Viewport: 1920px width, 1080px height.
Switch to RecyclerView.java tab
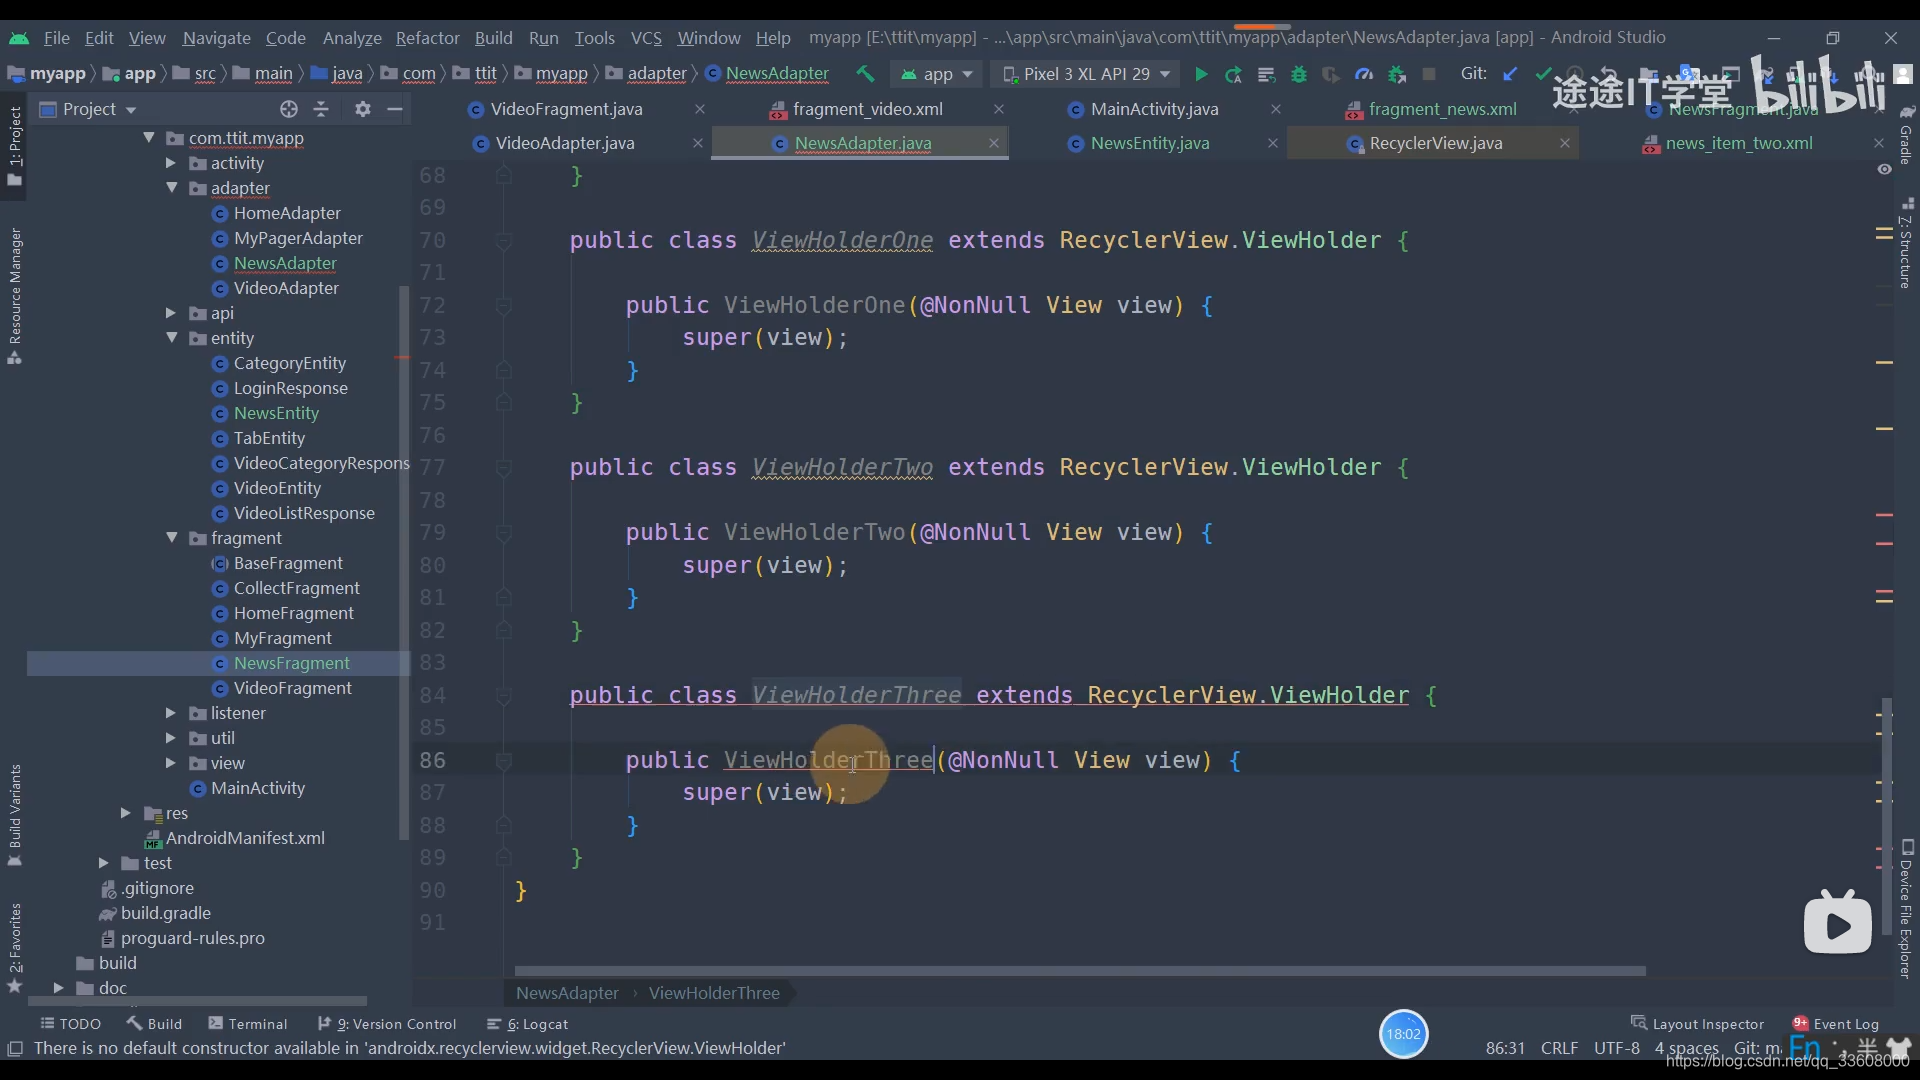point(1435,143)
